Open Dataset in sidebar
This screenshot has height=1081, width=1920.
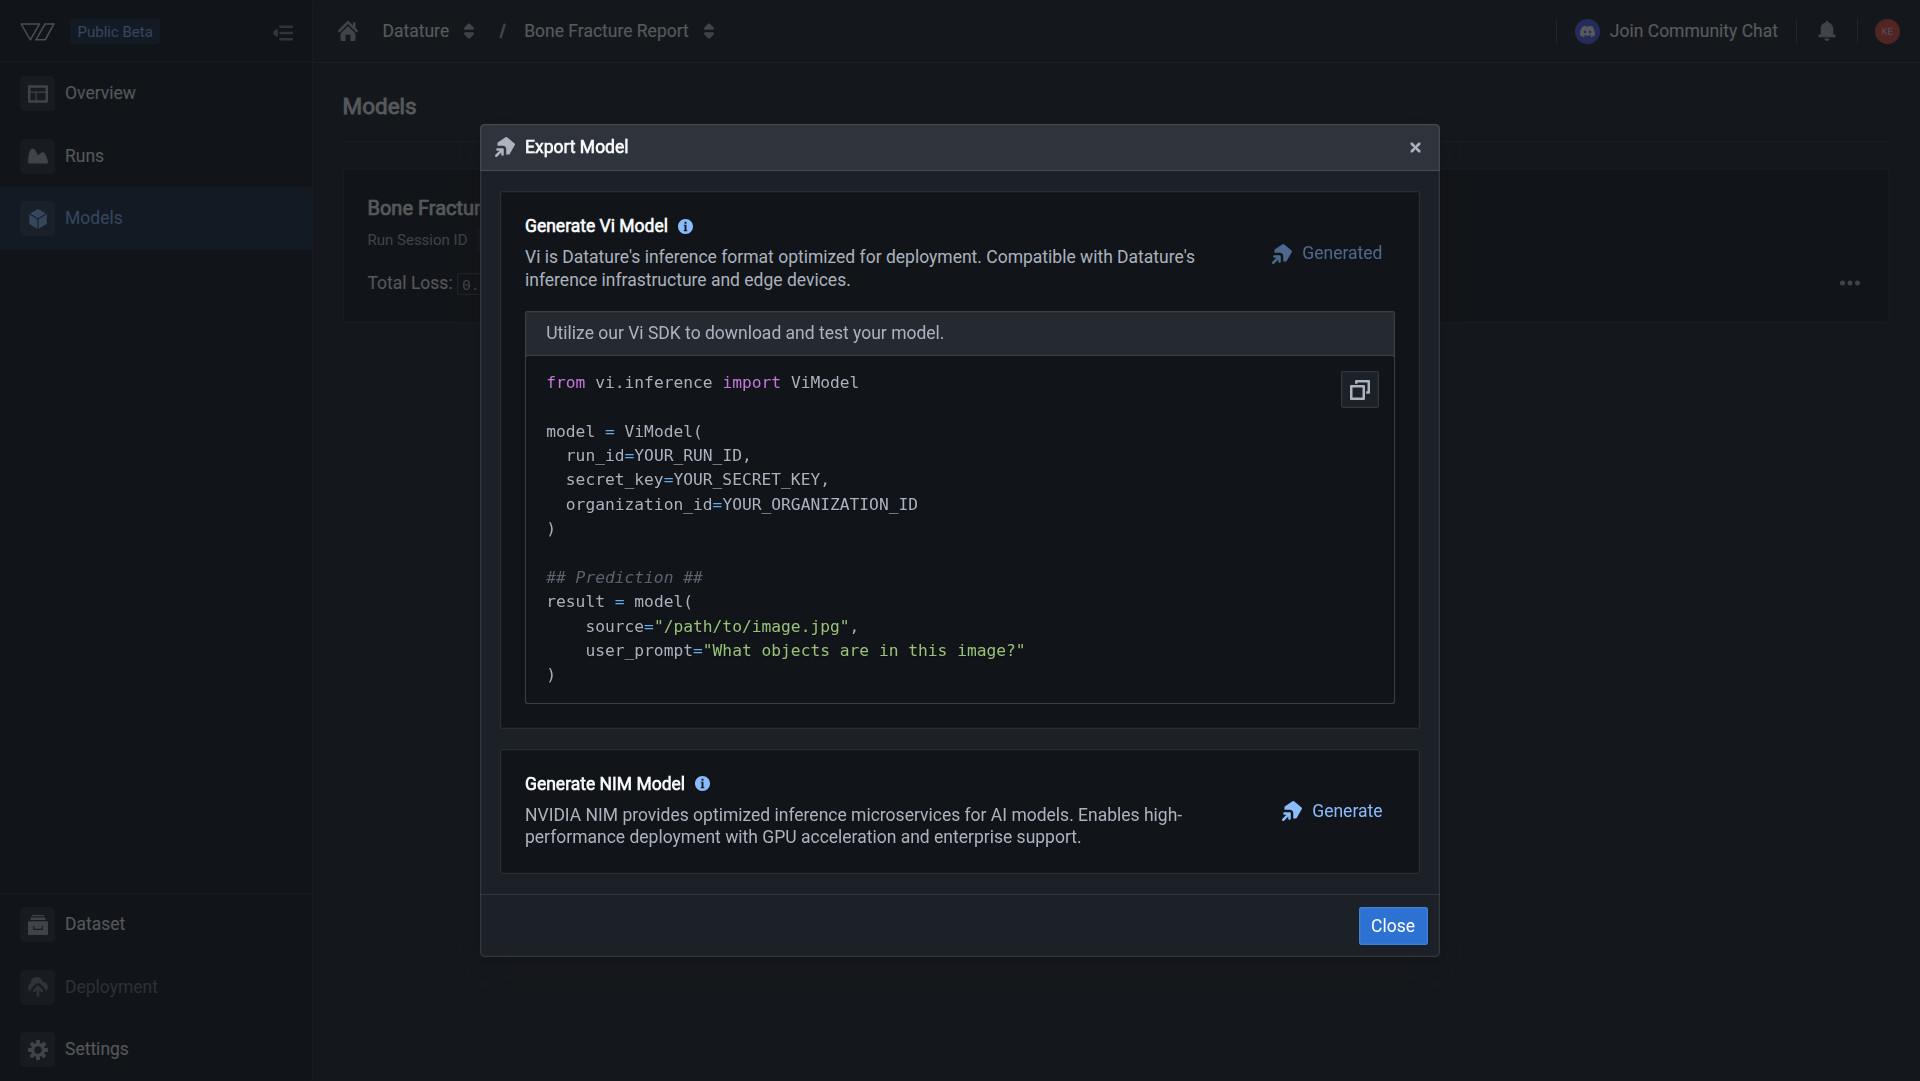[156, 924]
